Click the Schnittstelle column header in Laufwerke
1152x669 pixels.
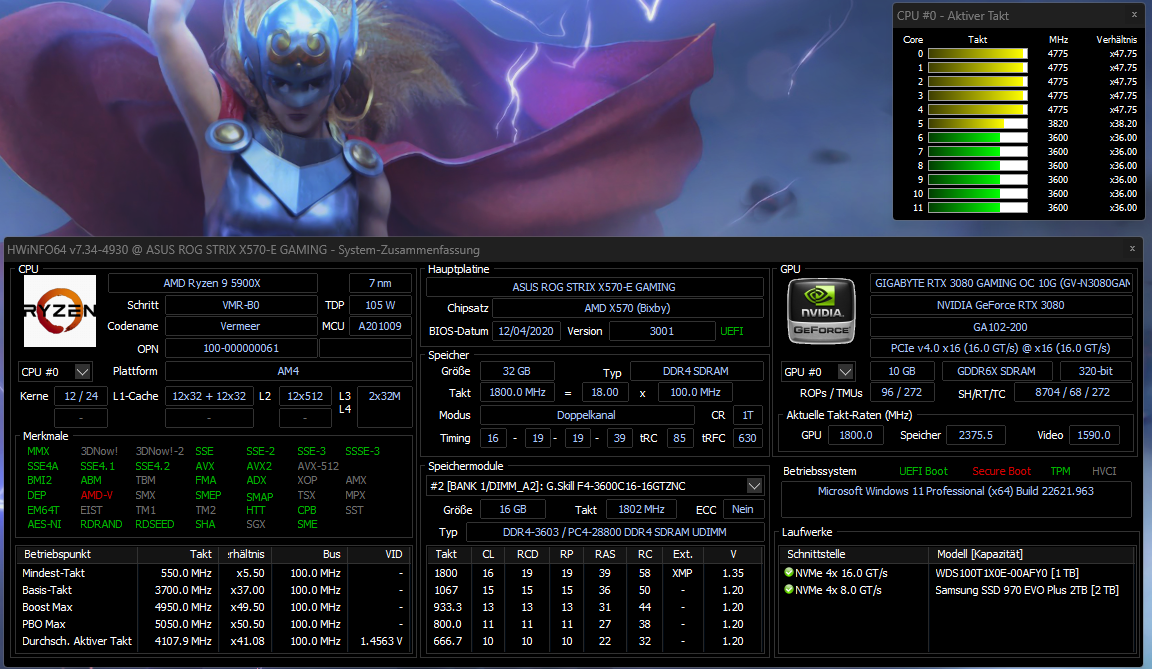(x=854, y=554)
